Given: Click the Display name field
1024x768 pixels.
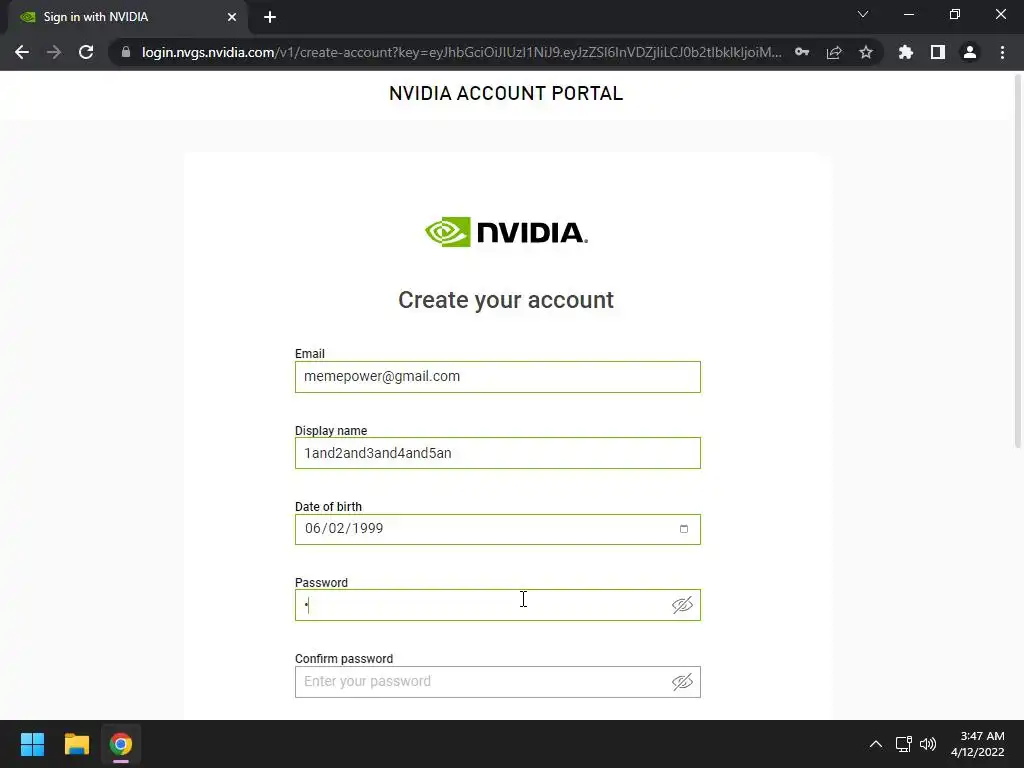Looking at the screenshot, I should [498, 453].
